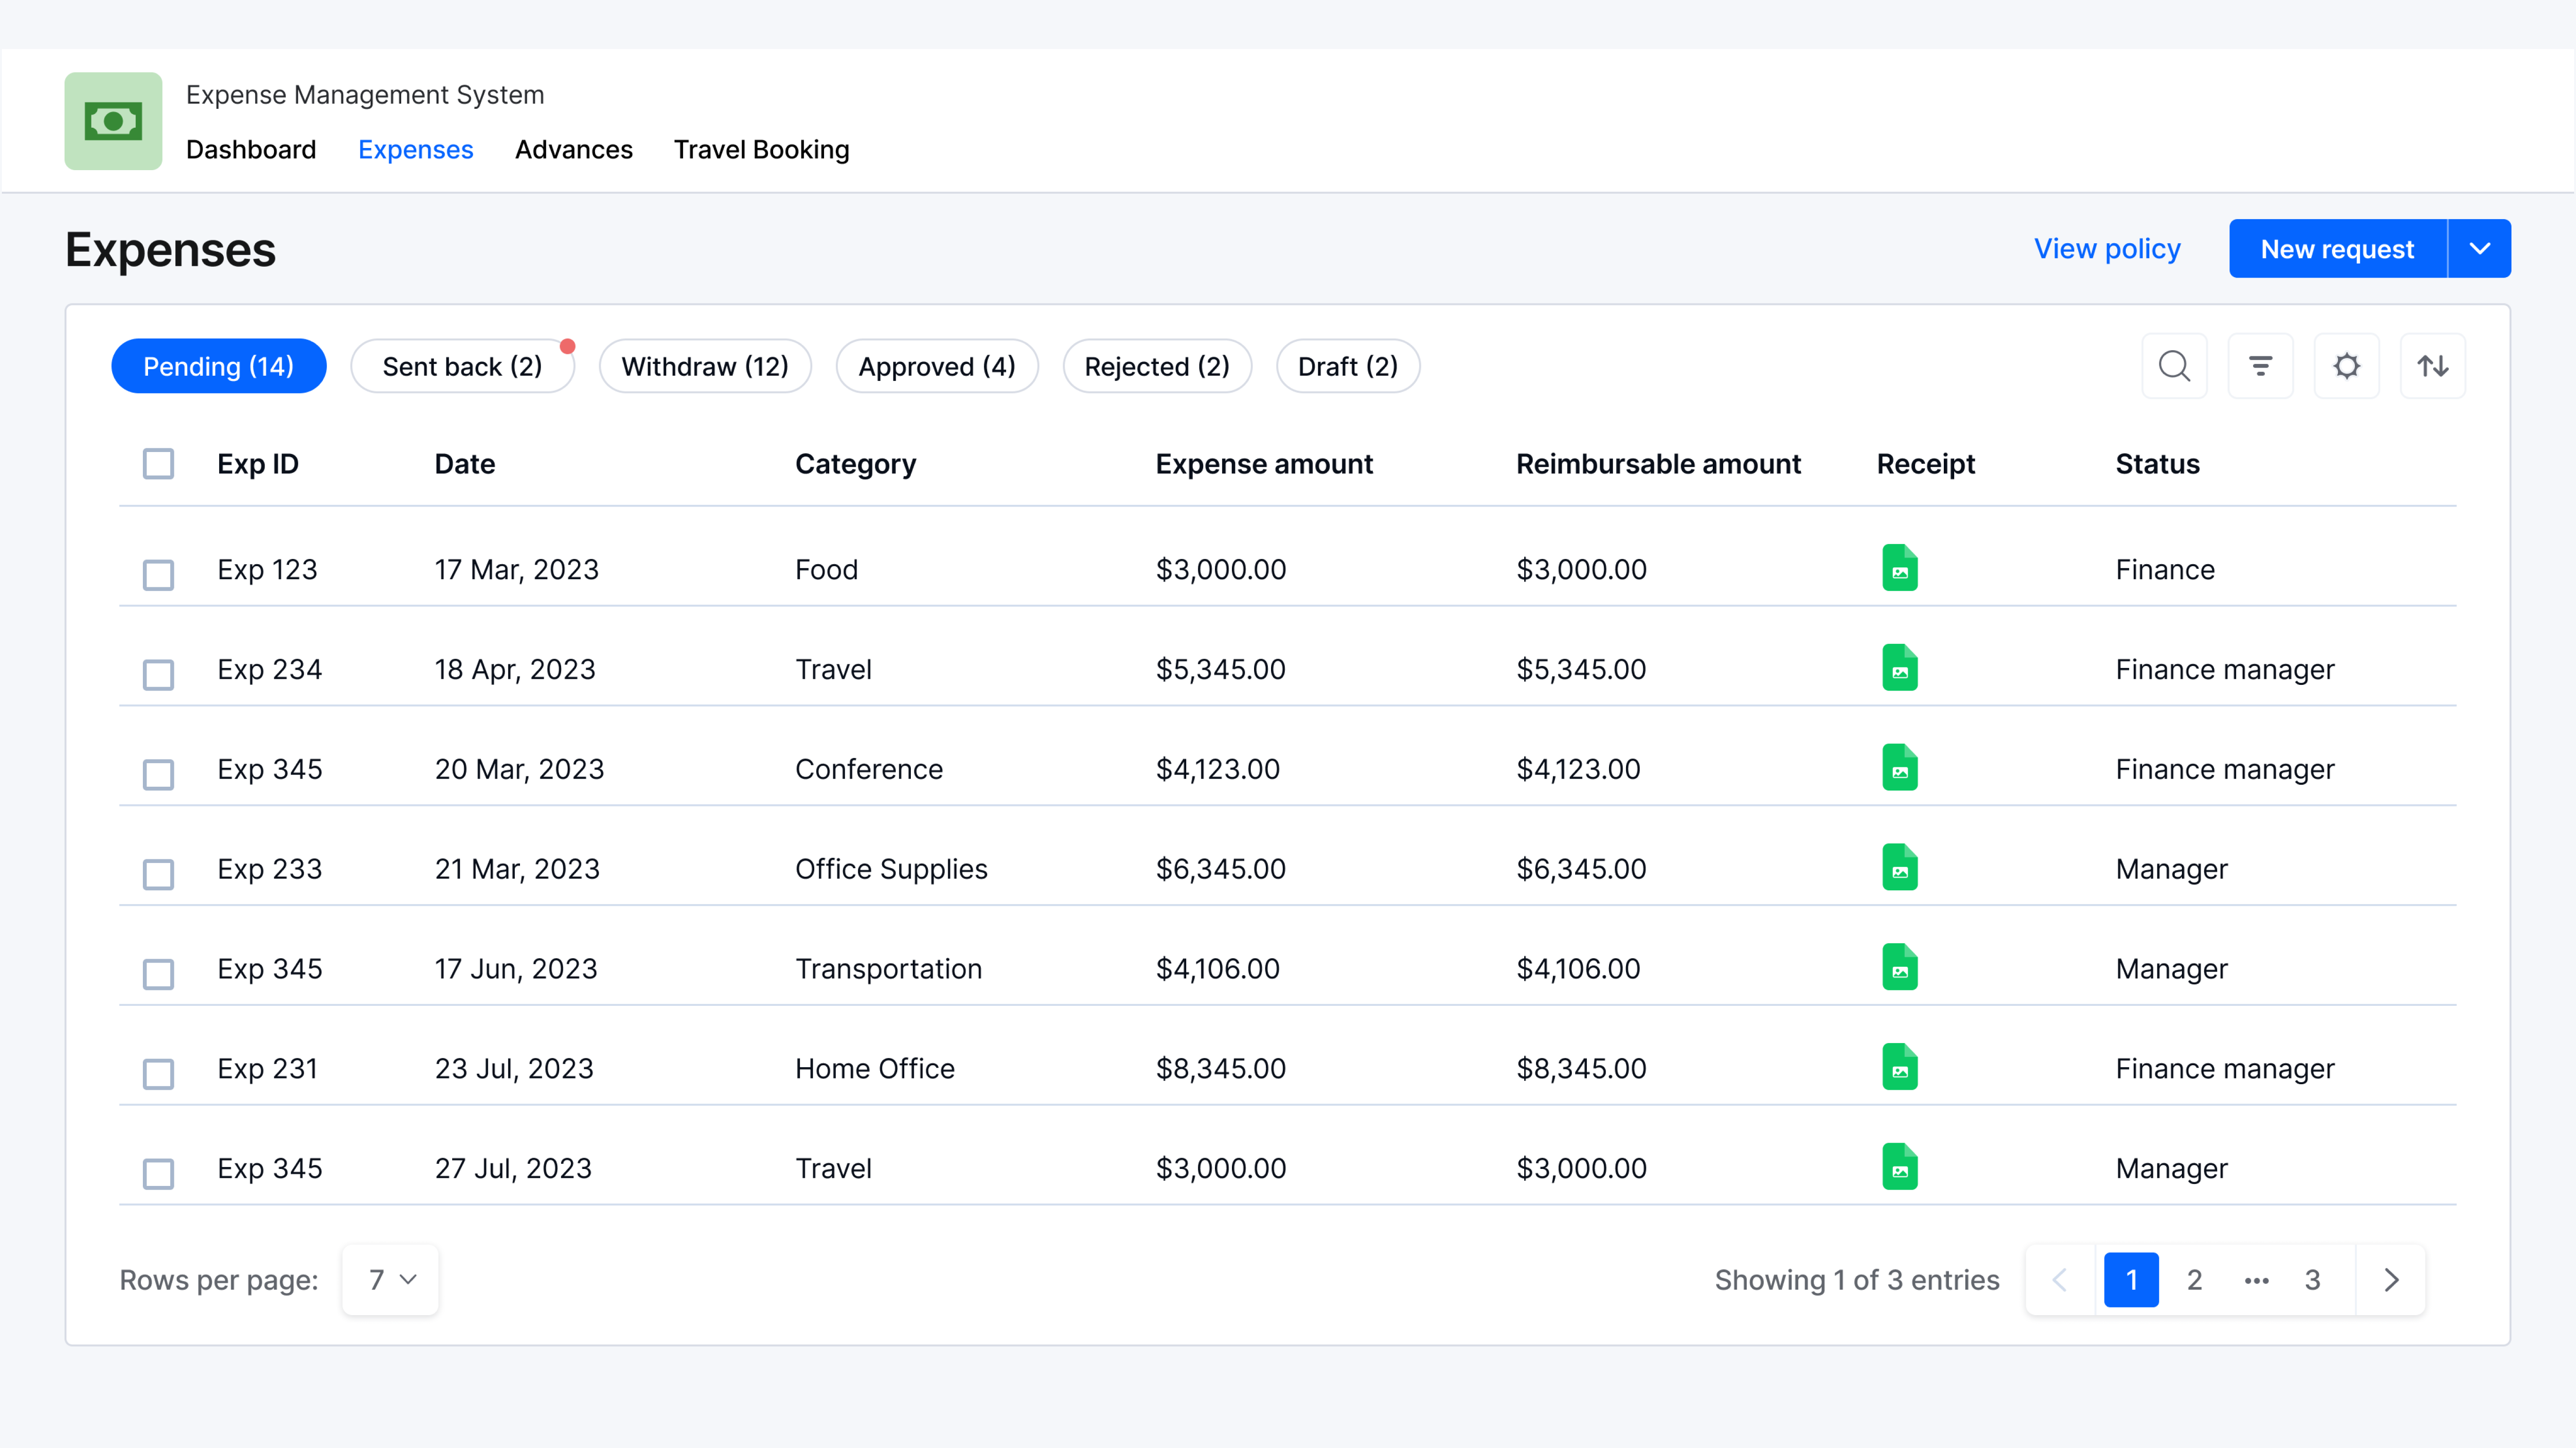This screenshot has height=1448, width=2576.
Task: Click the Reimbursable amount column header
Action: [1658, 464]
